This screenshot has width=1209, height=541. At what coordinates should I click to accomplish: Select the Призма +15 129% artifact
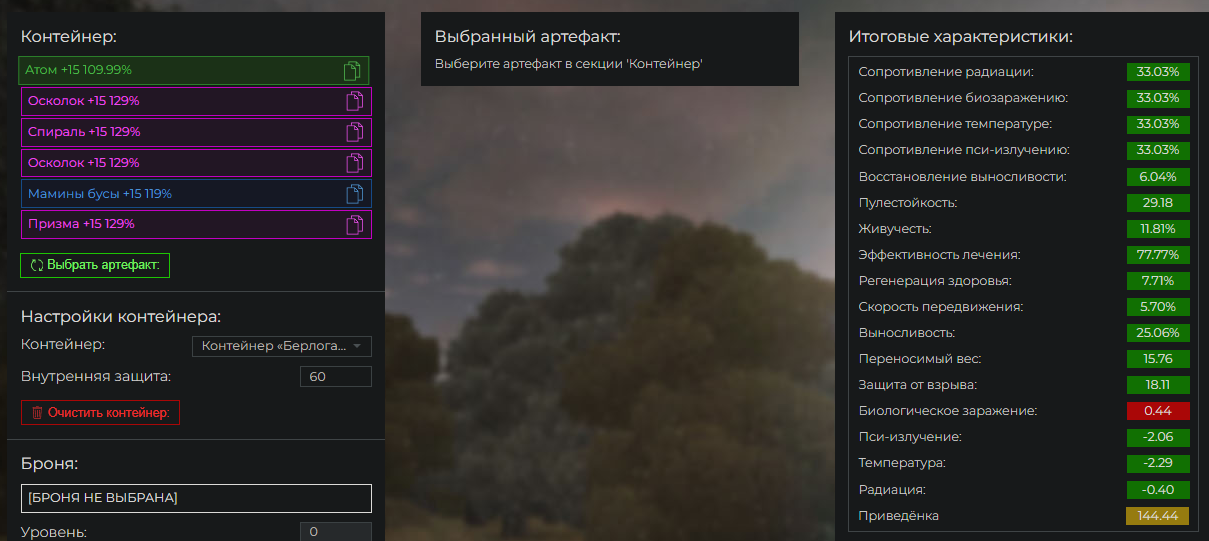click(x=196, y=225)
